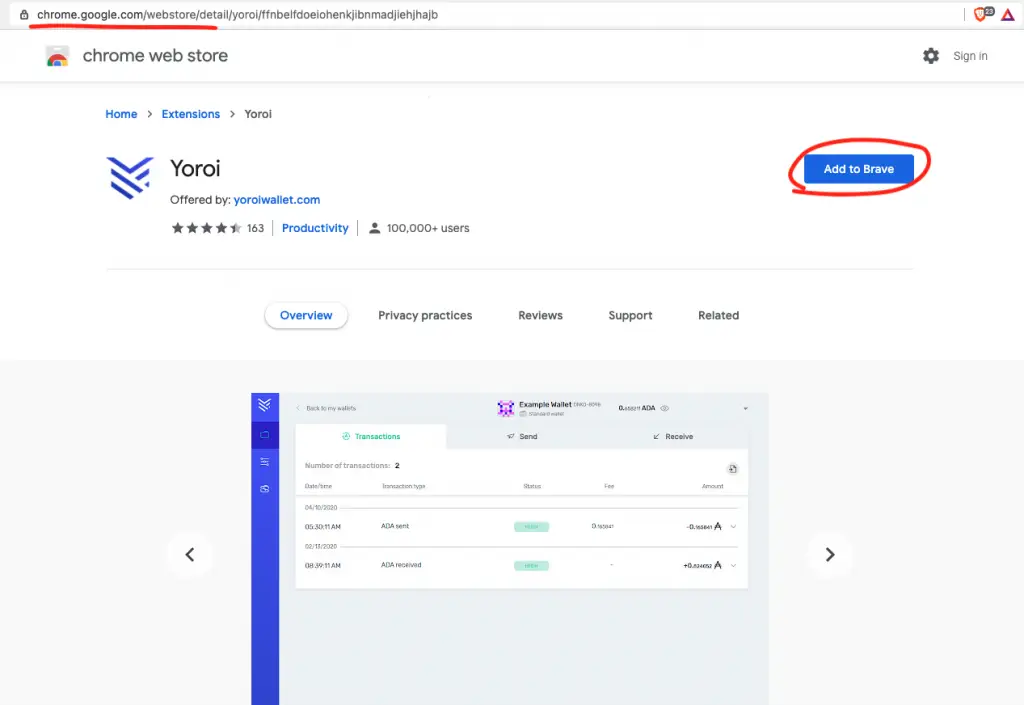The width and height of the screenshot is (1024, 705).
Task: Click the address bar URL
Action: [237, 14]
